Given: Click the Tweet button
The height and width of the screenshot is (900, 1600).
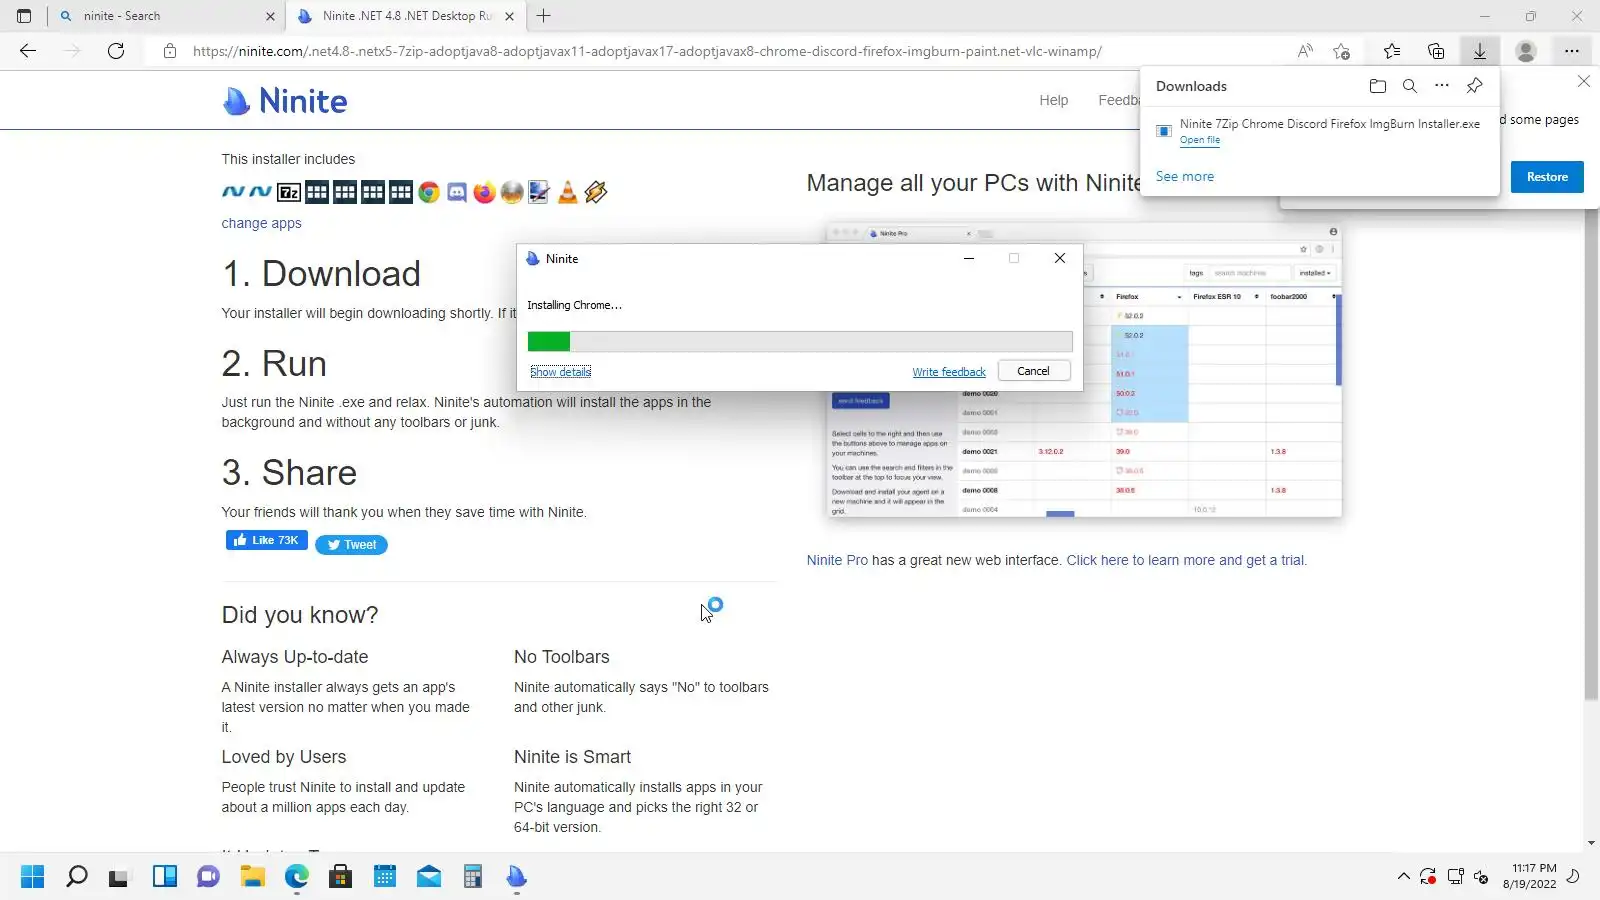Looking at the screenshot, I should [x=351, y=545].
